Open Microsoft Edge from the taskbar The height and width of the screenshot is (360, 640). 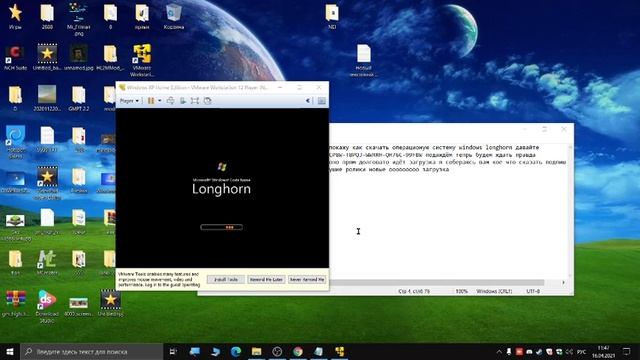tap(236, 351)
